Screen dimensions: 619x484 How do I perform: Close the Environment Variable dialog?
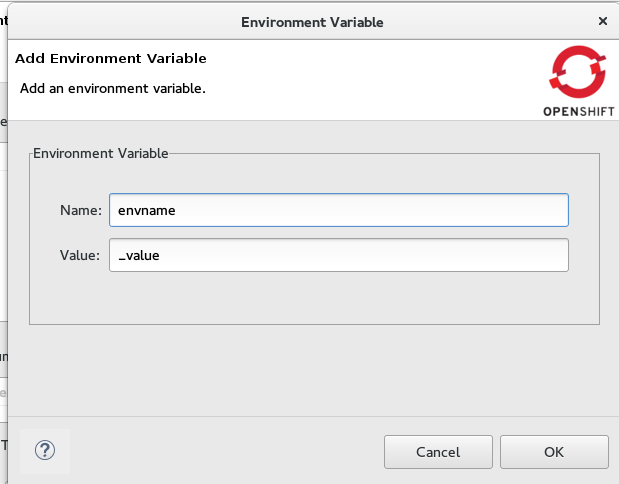click(602, 20)
